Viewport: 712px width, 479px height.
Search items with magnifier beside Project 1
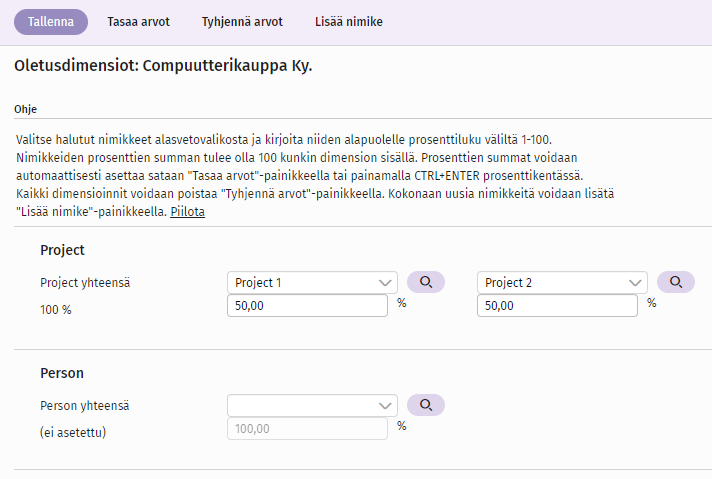(x=426, y=282)
